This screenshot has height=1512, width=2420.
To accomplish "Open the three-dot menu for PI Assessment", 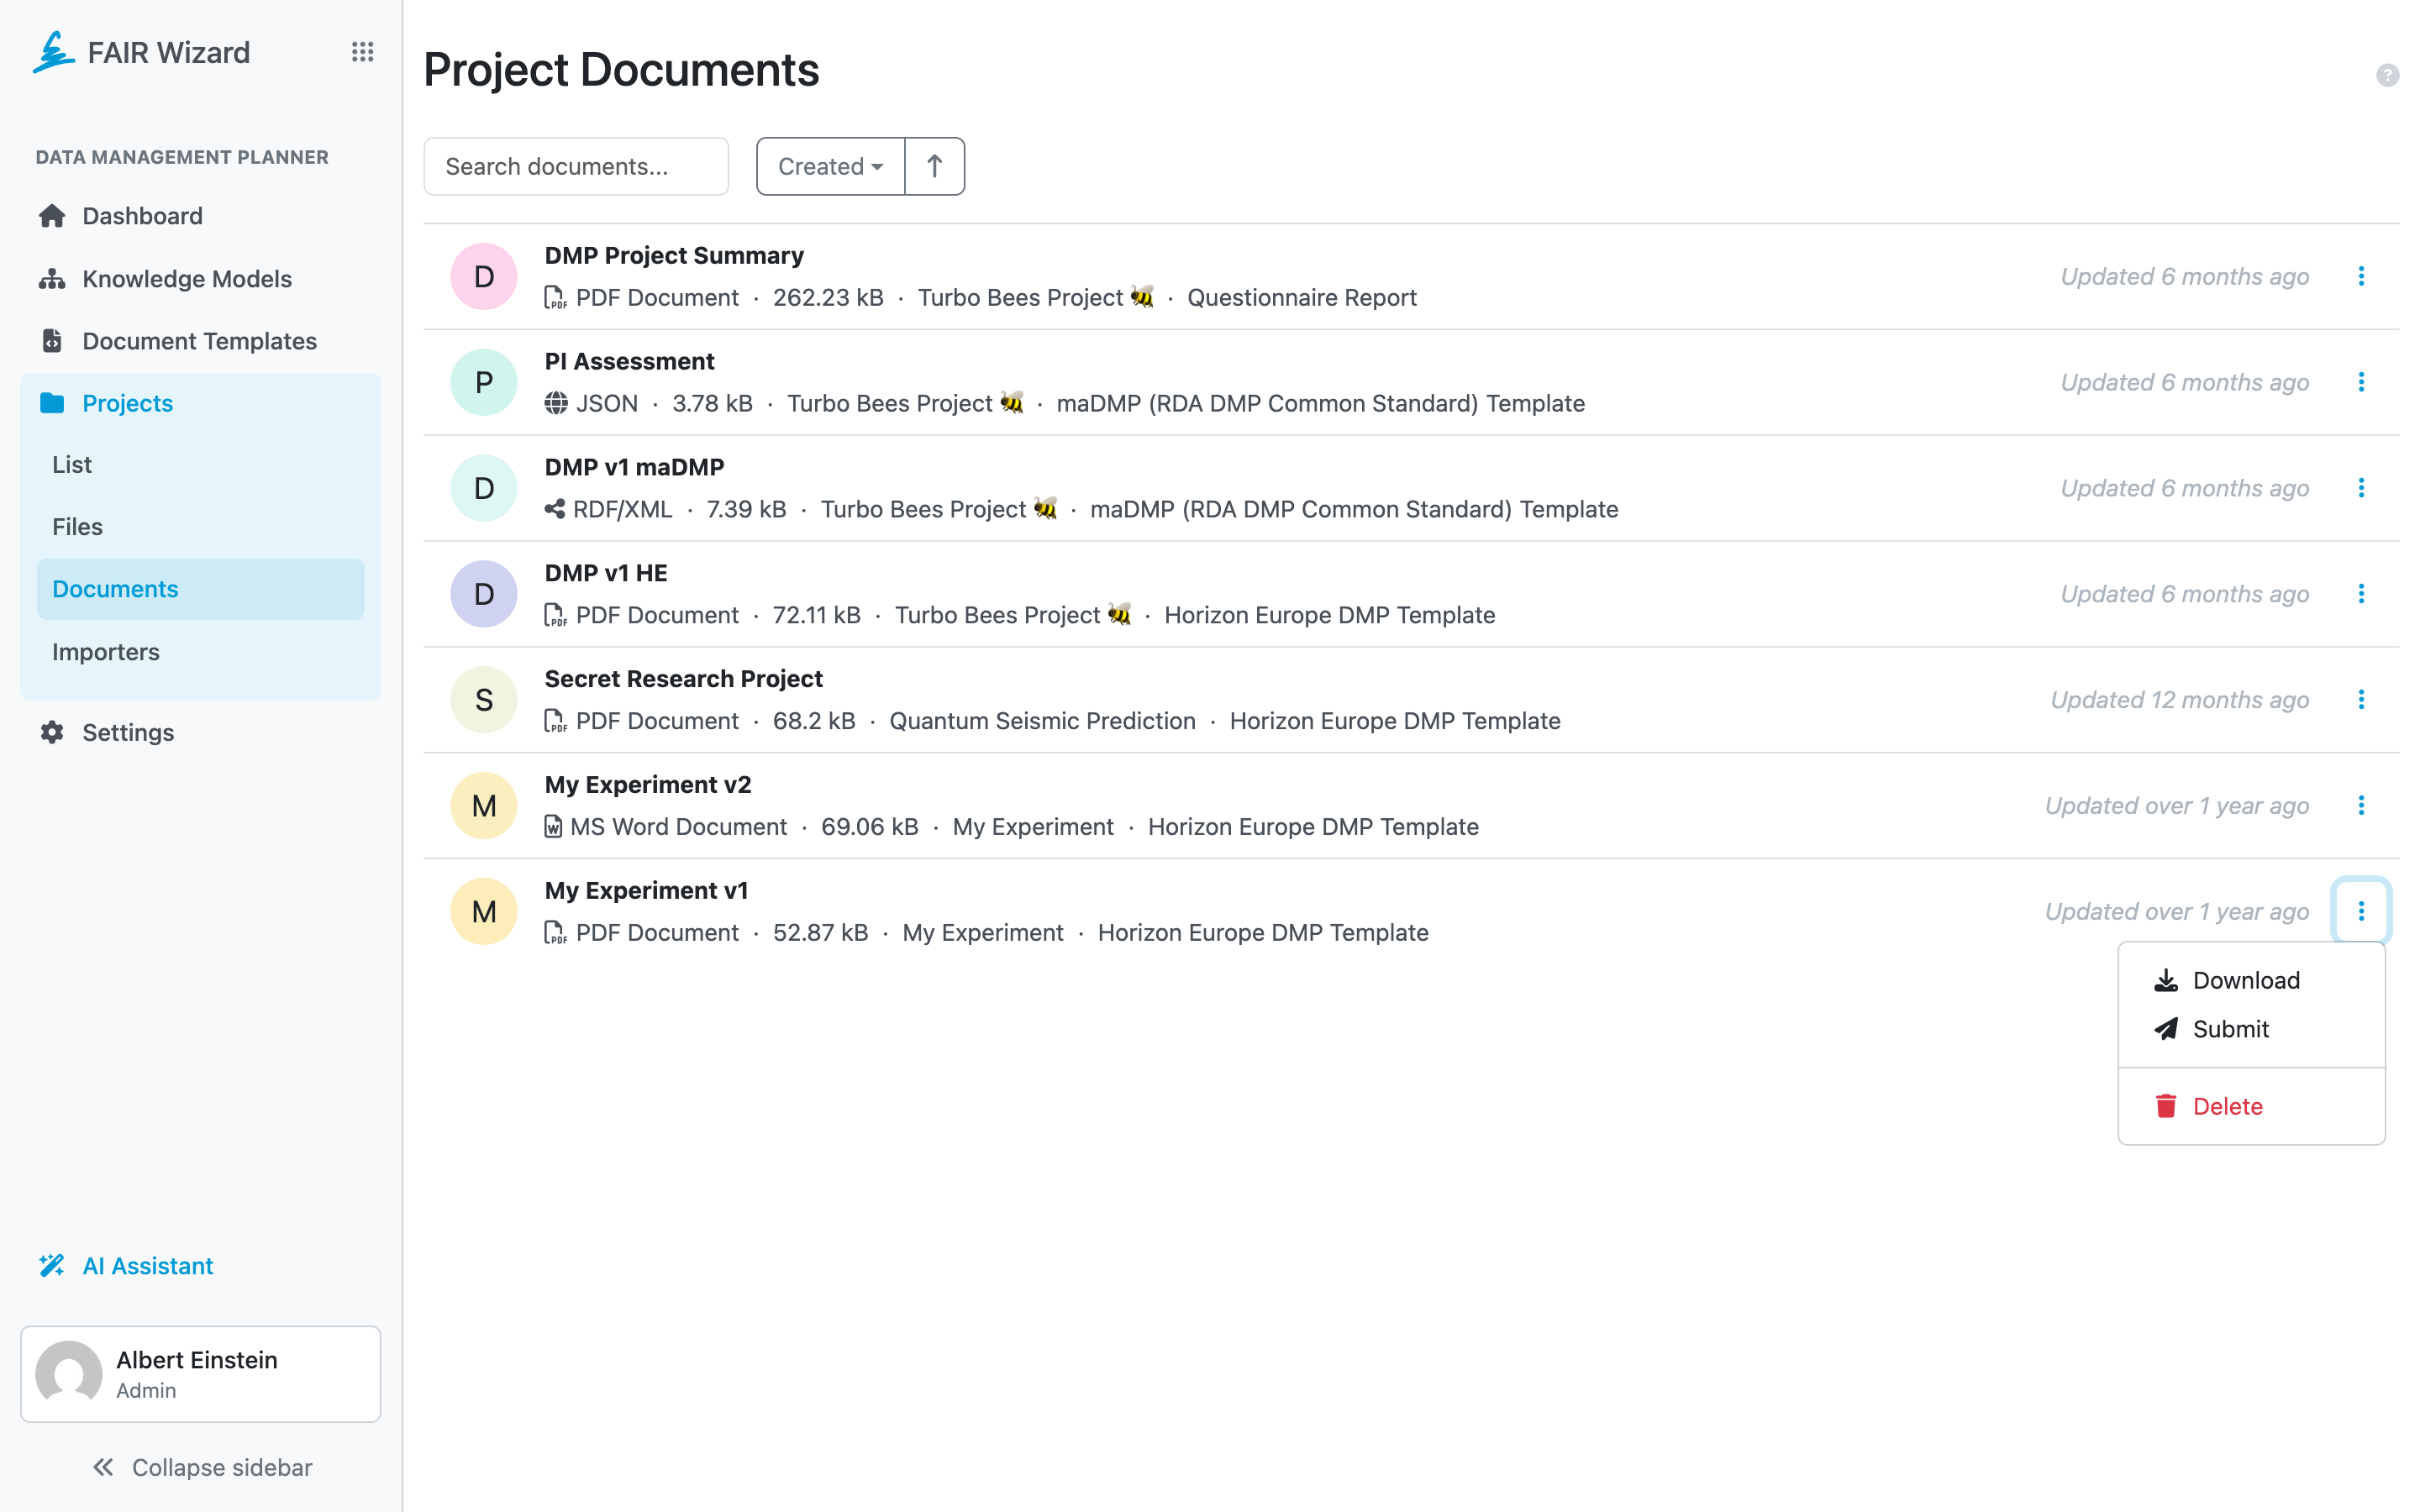I will (x=2361, y=382).
